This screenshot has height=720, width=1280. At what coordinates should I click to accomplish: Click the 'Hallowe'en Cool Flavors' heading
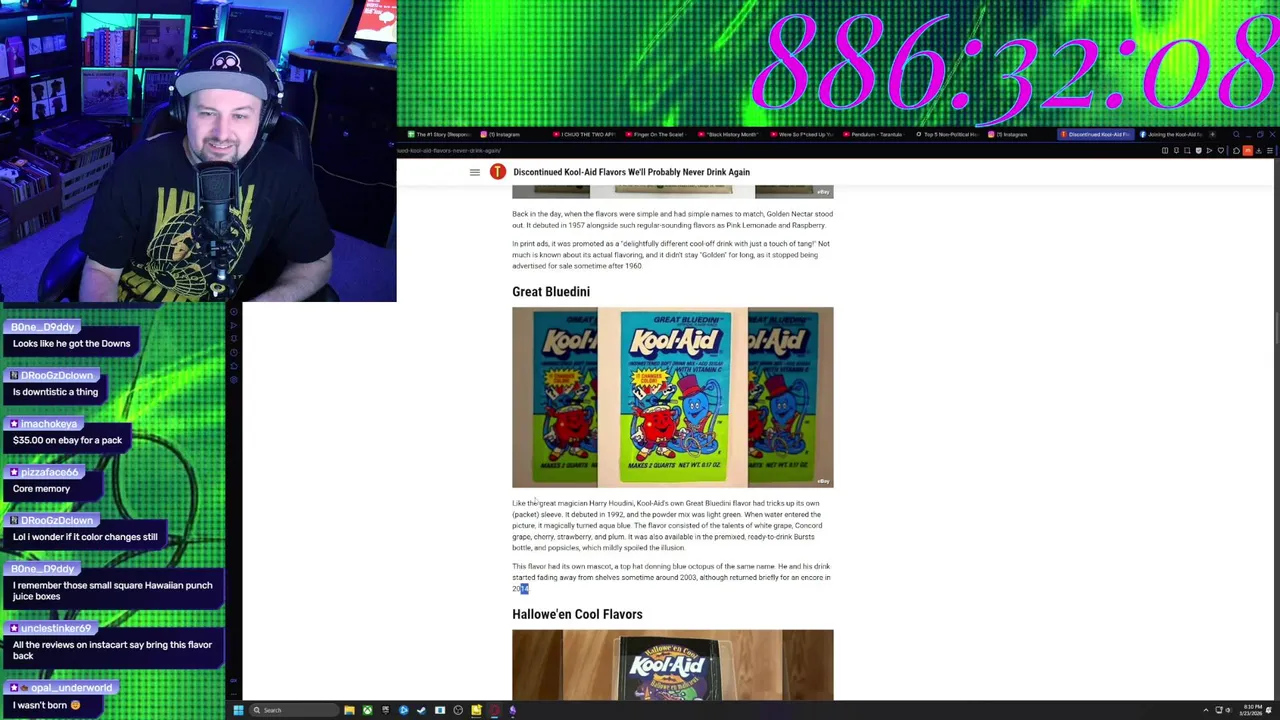coord(577,614)
